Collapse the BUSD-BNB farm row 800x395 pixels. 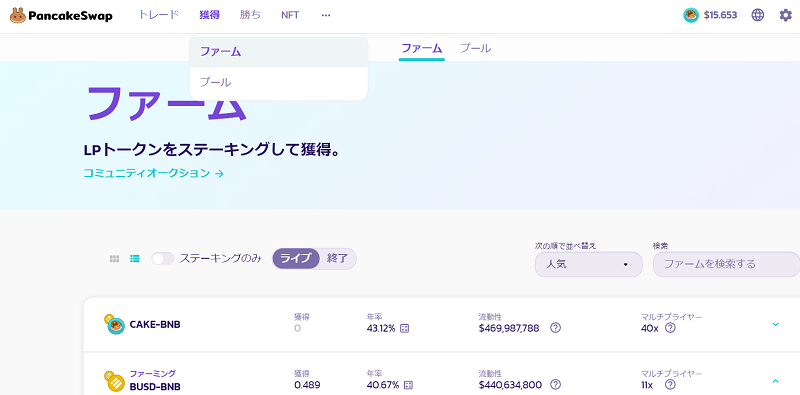pos(776,381)
